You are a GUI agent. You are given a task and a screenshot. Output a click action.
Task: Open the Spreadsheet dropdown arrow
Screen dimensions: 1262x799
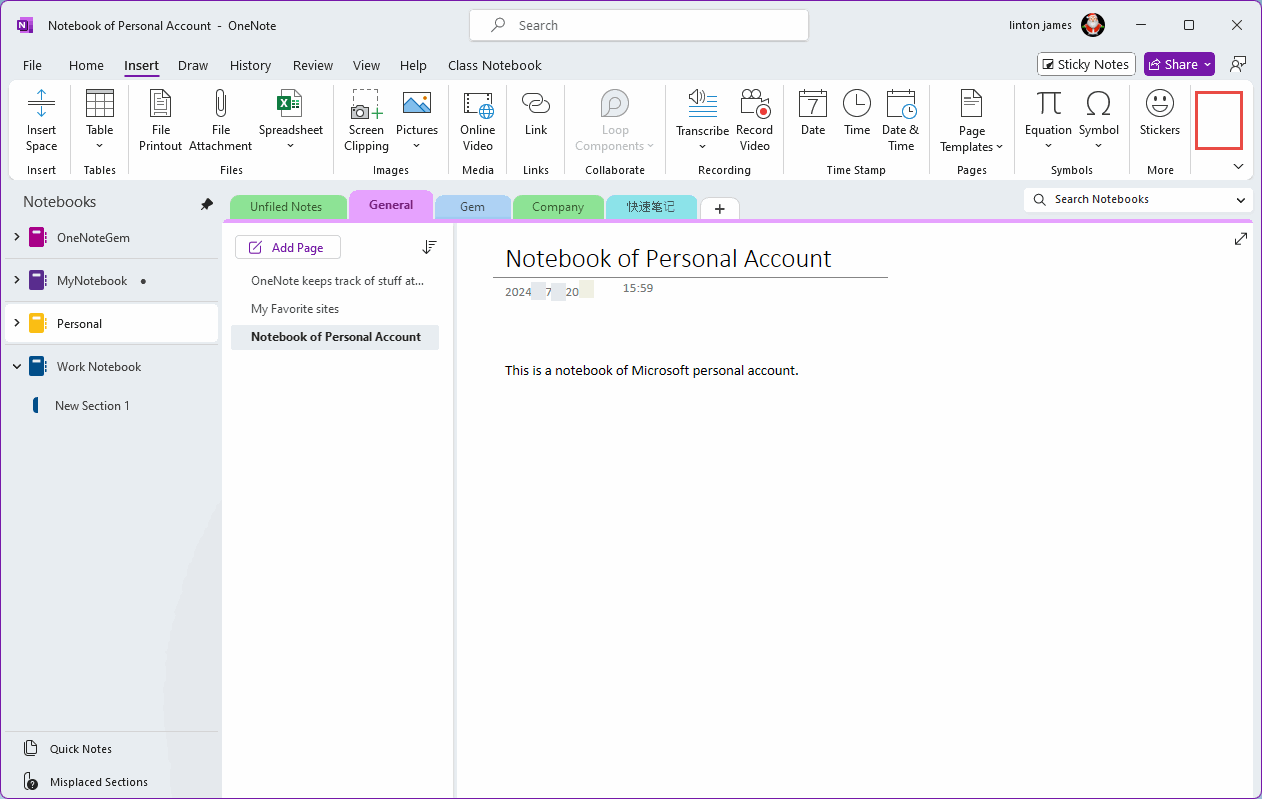[290, 146]
